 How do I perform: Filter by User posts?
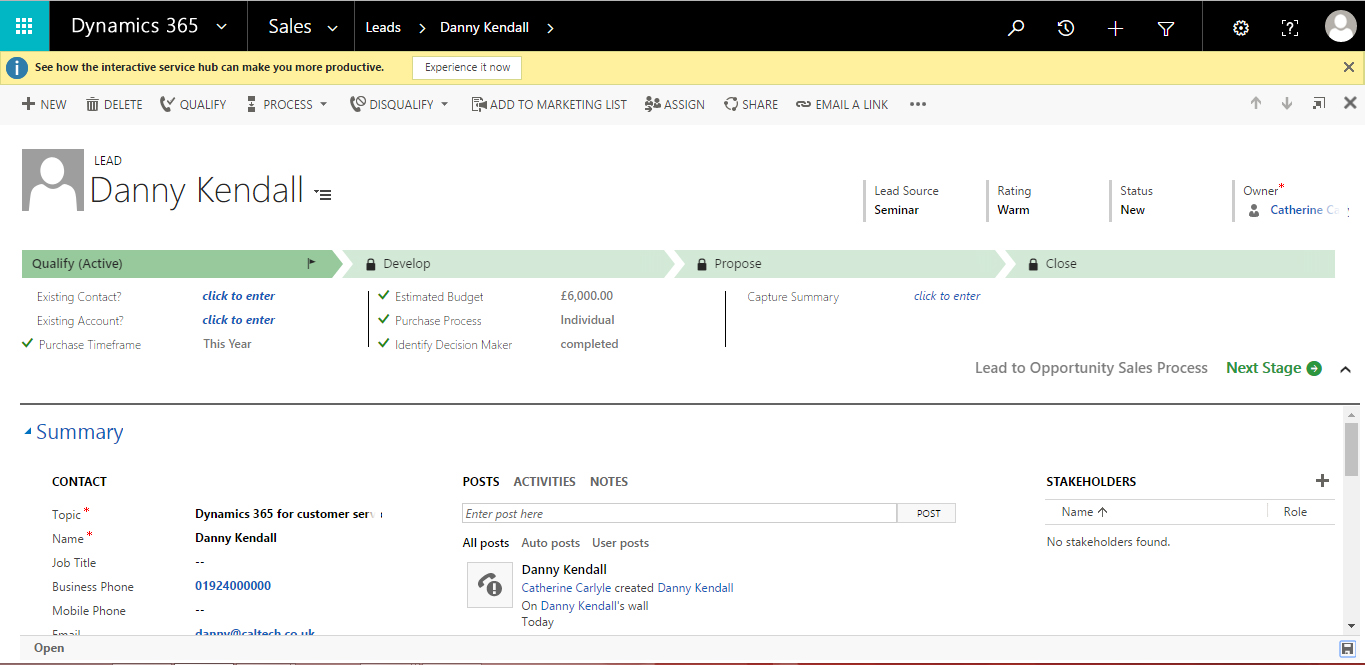[620, 543]
